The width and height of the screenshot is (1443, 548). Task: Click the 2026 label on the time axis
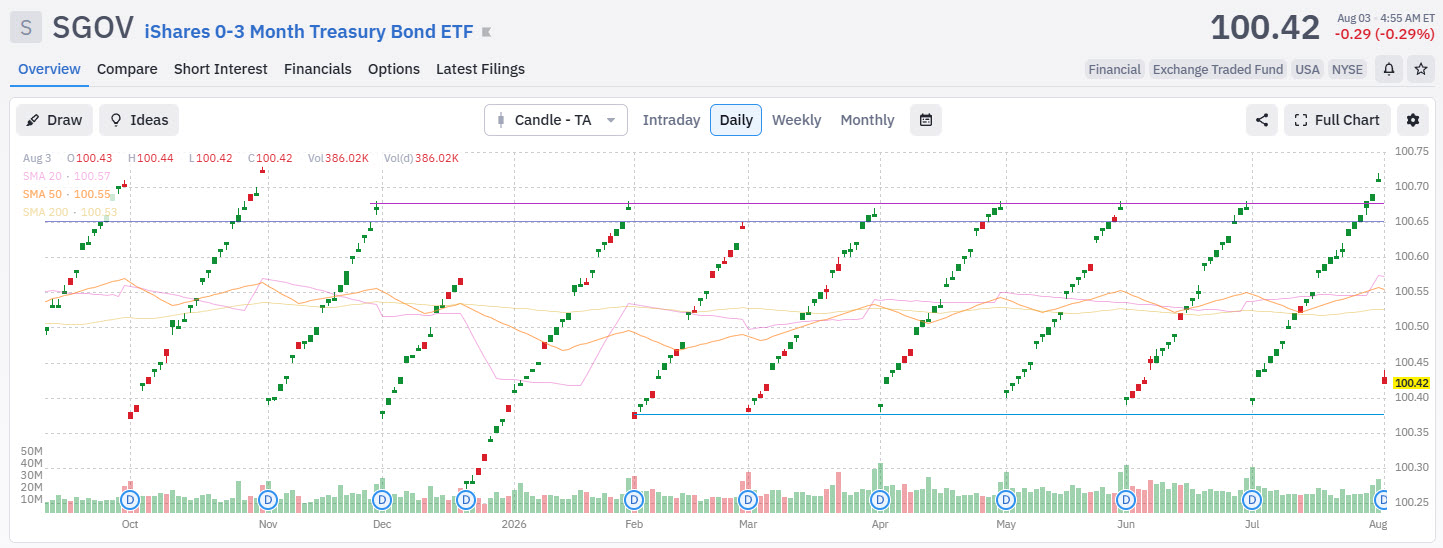(x=514, y=523)
